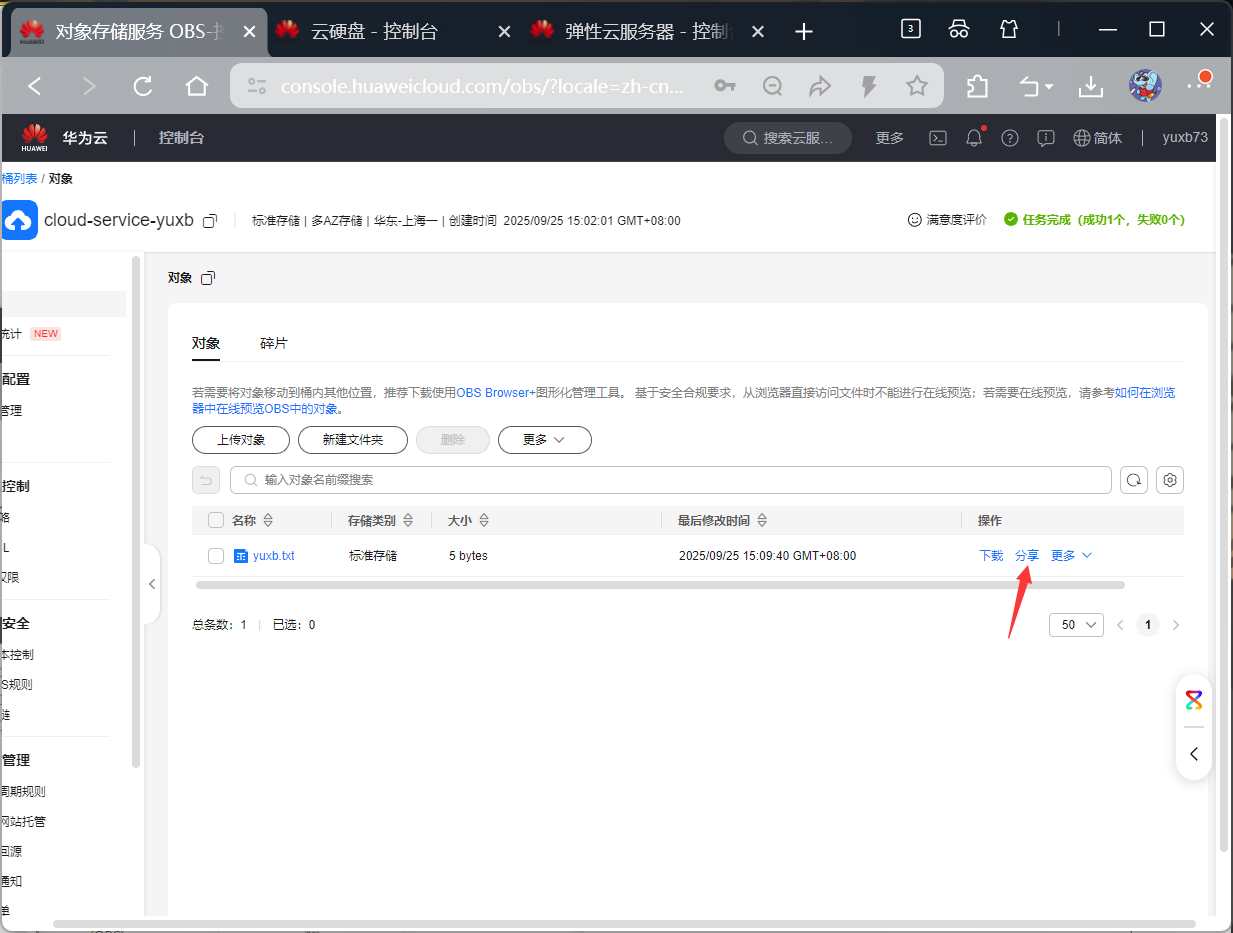This screenshot has width=1233, height=933.
Task: Open the feedback message icon in header
Action: click(1046, 138)
